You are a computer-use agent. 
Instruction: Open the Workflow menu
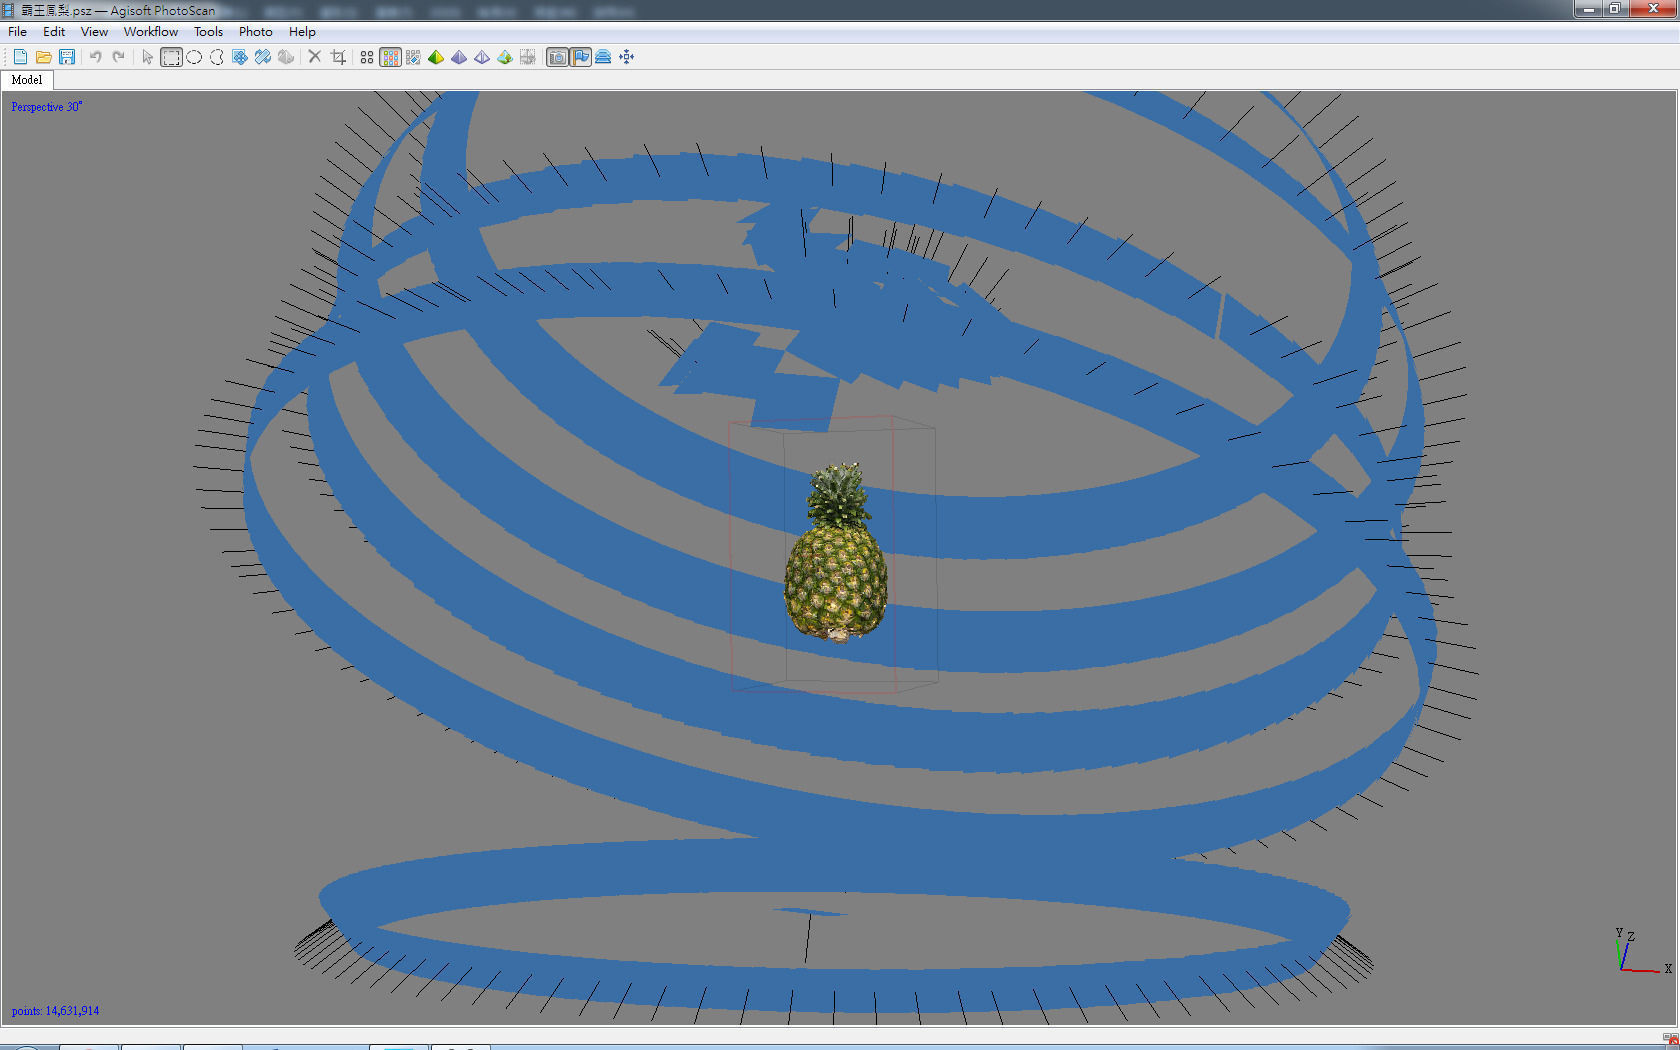click(x=150, y=32)
